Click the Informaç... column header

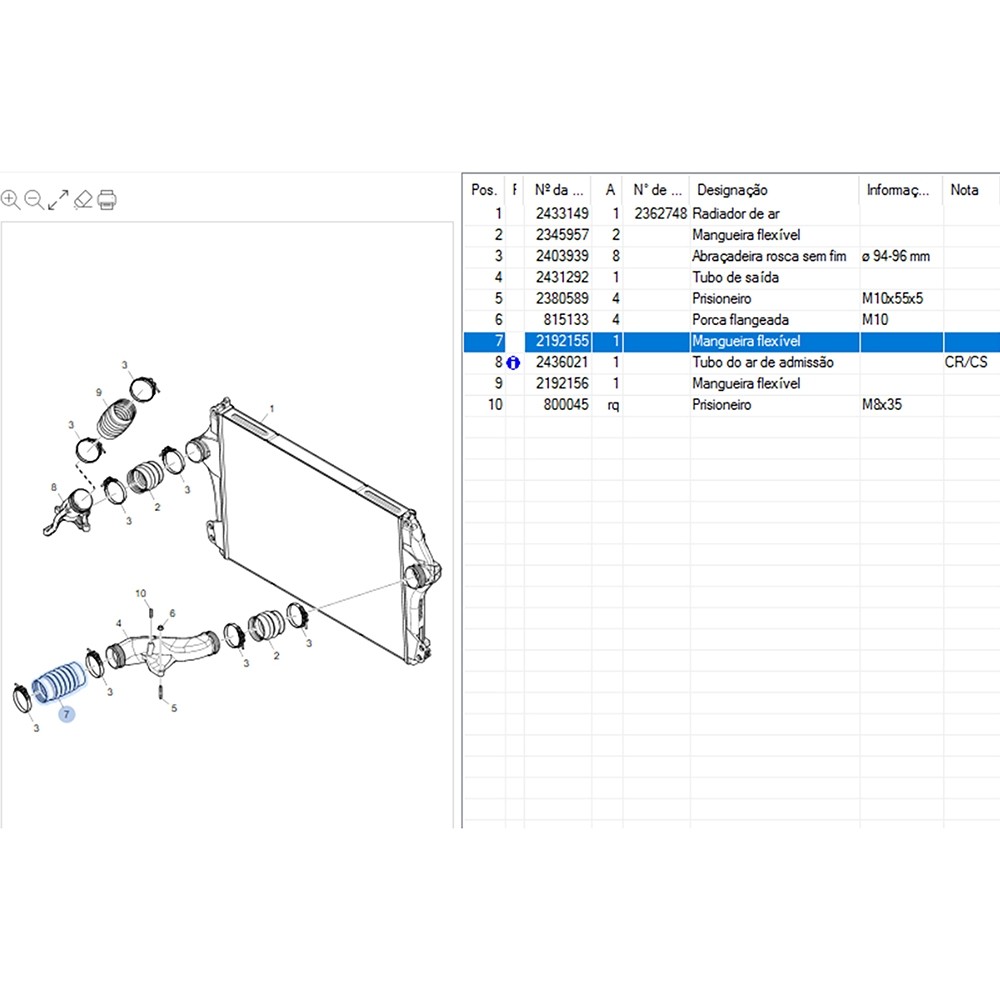898,190
